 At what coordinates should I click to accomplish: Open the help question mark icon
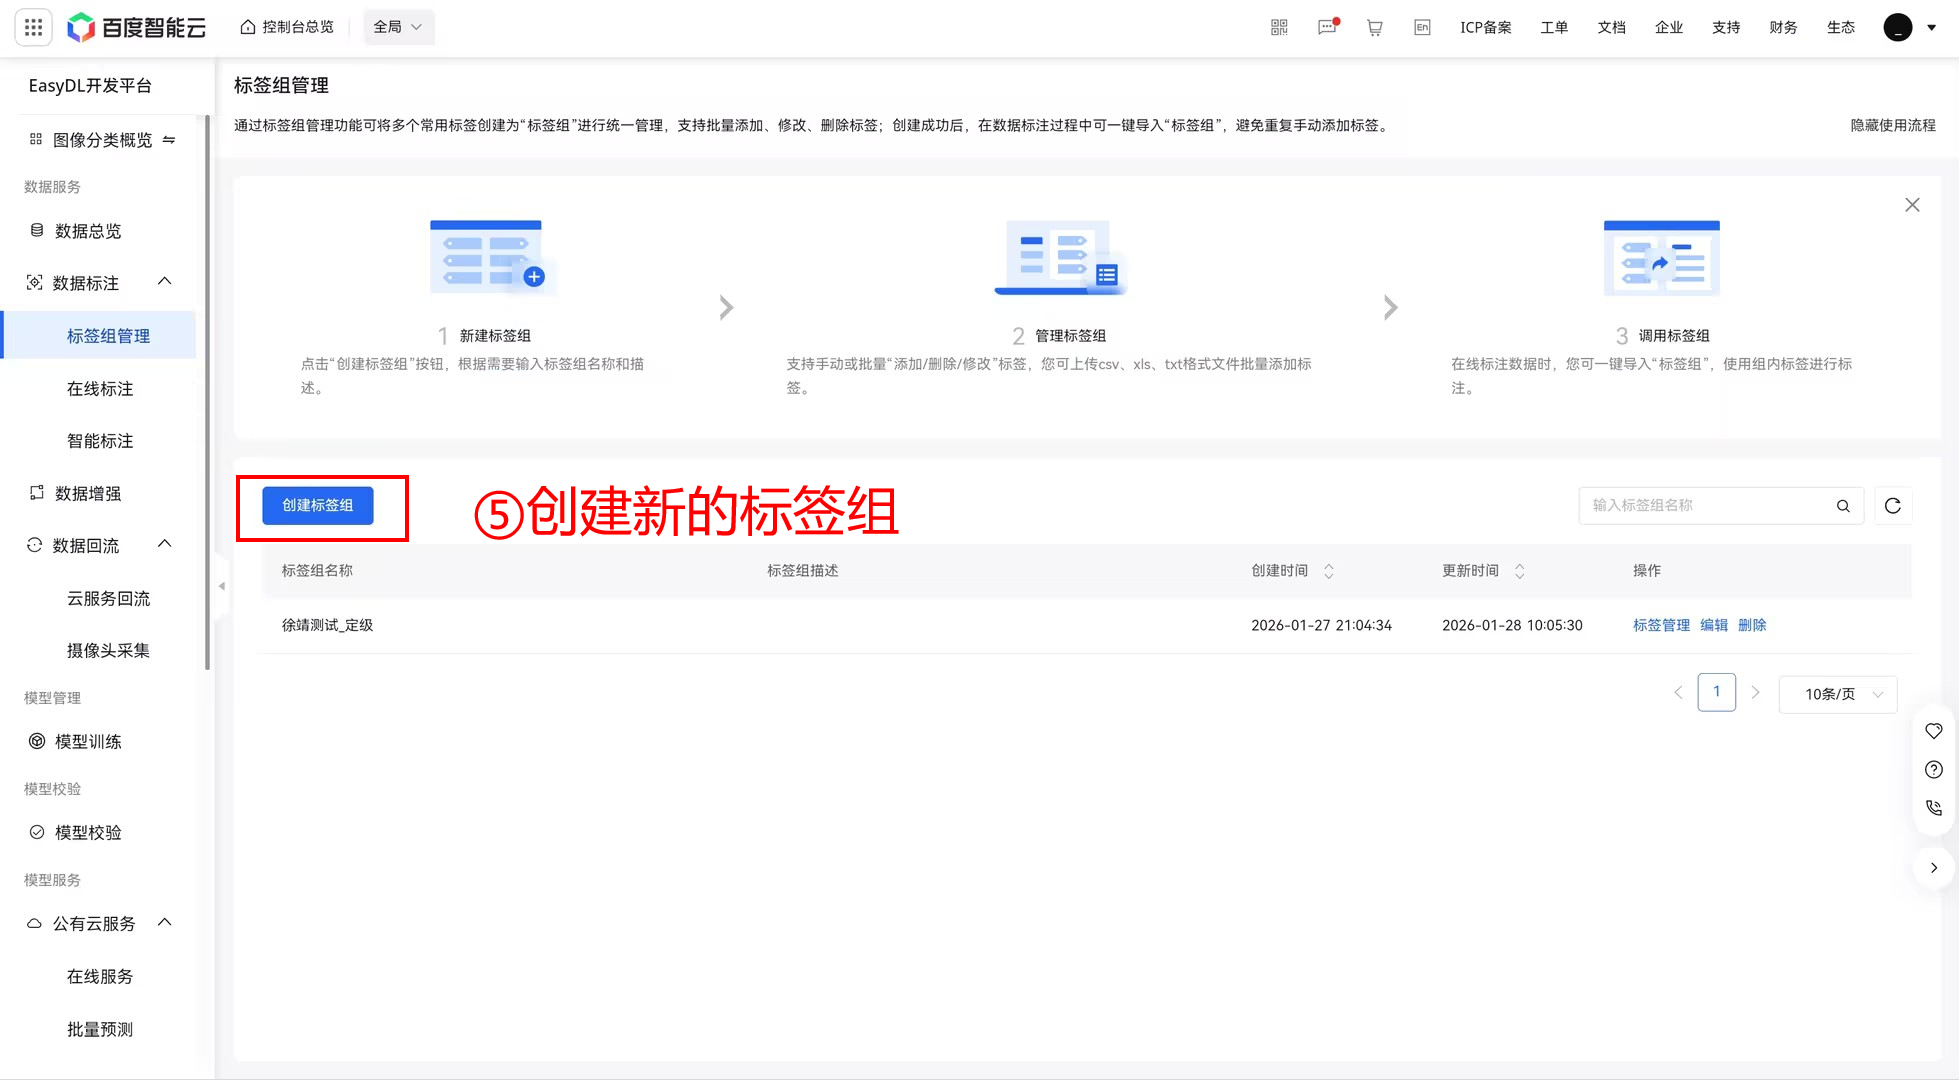(x=1934, y=769)
